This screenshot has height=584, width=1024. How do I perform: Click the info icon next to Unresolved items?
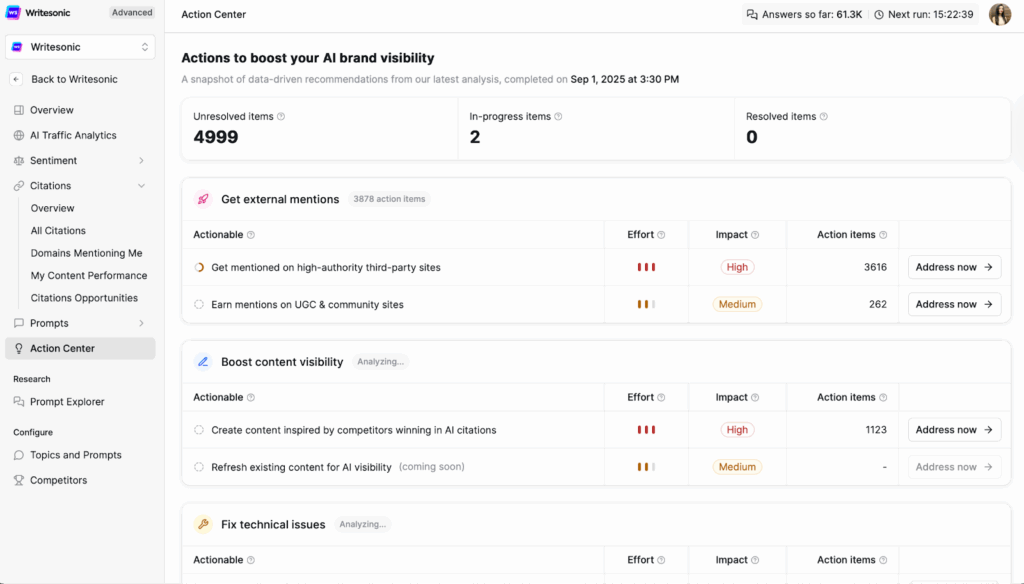point(281,117)
